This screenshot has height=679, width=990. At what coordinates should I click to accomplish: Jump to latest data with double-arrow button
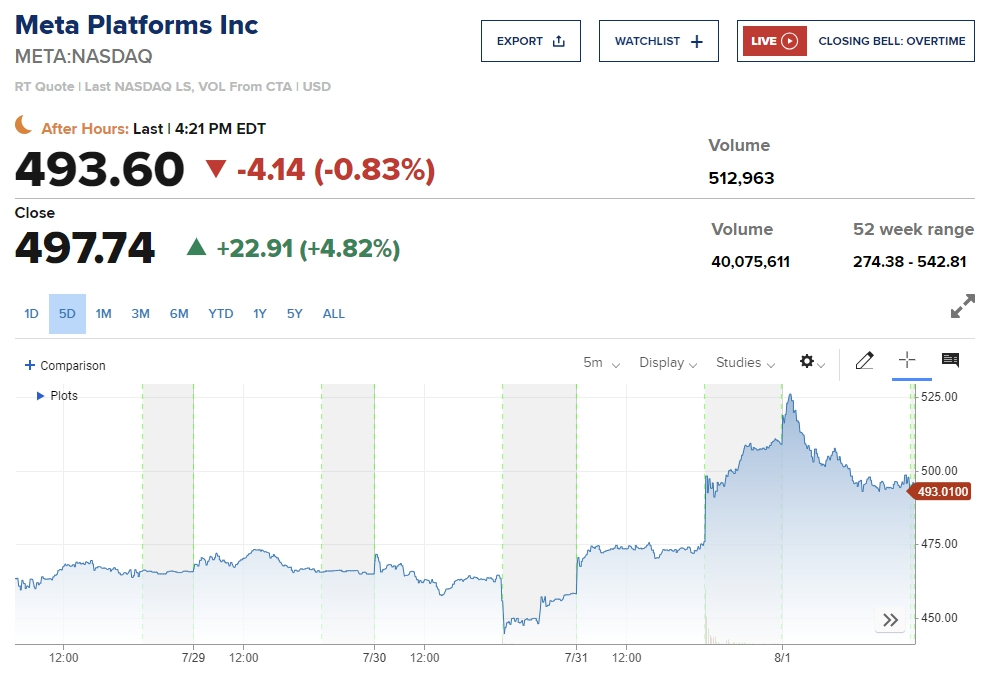point(890,620)
